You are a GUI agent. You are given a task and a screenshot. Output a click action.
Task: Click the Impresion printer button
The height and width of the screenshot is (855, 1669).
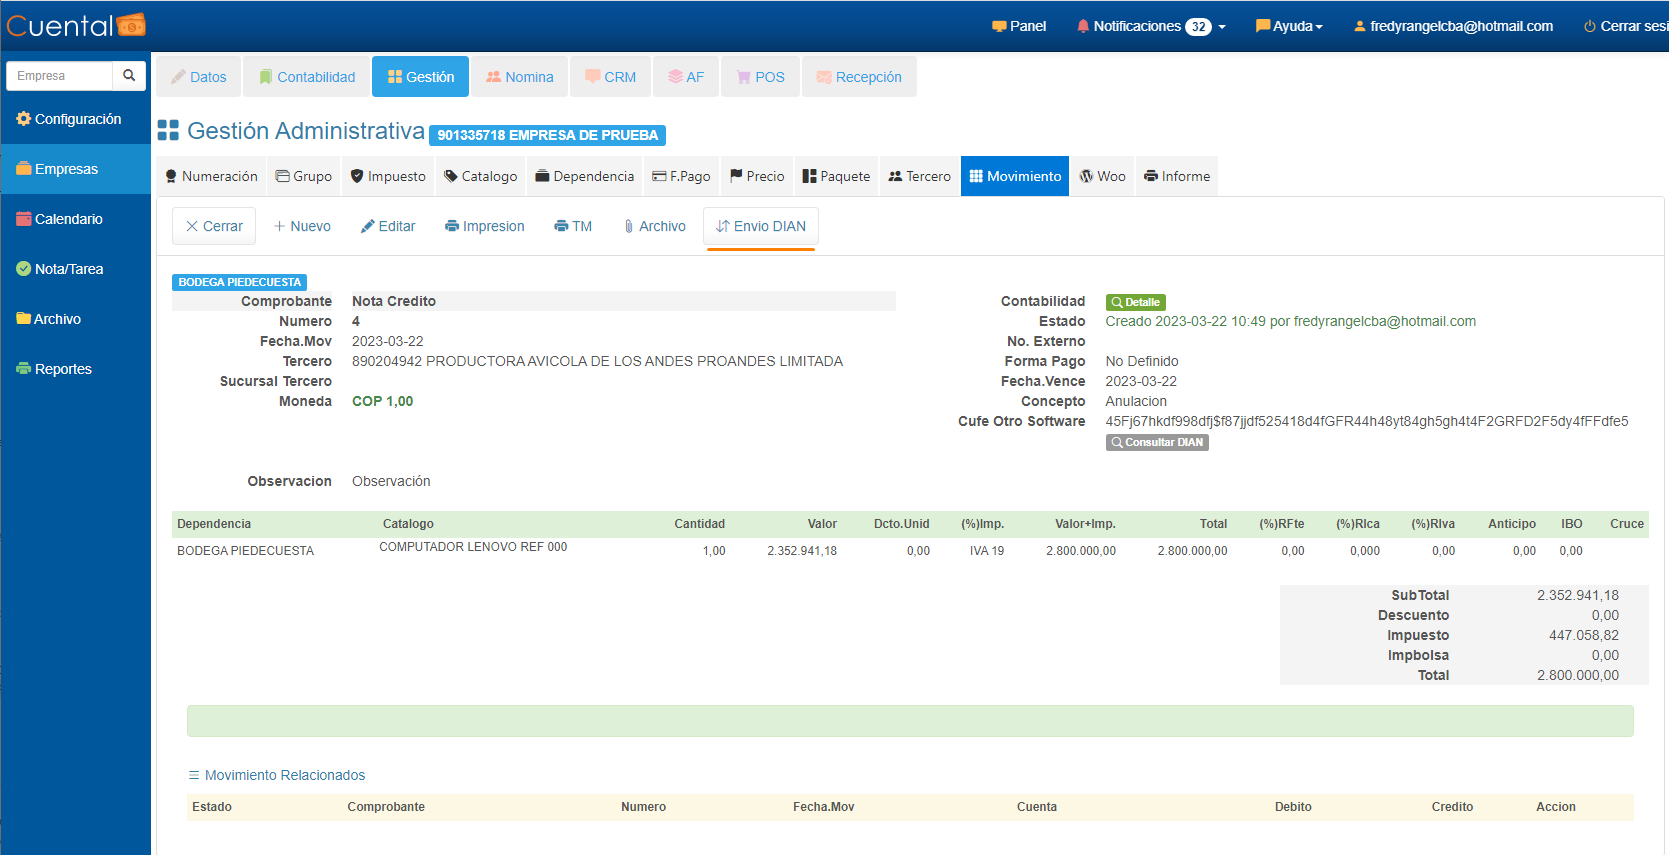[x=484, y=226]
